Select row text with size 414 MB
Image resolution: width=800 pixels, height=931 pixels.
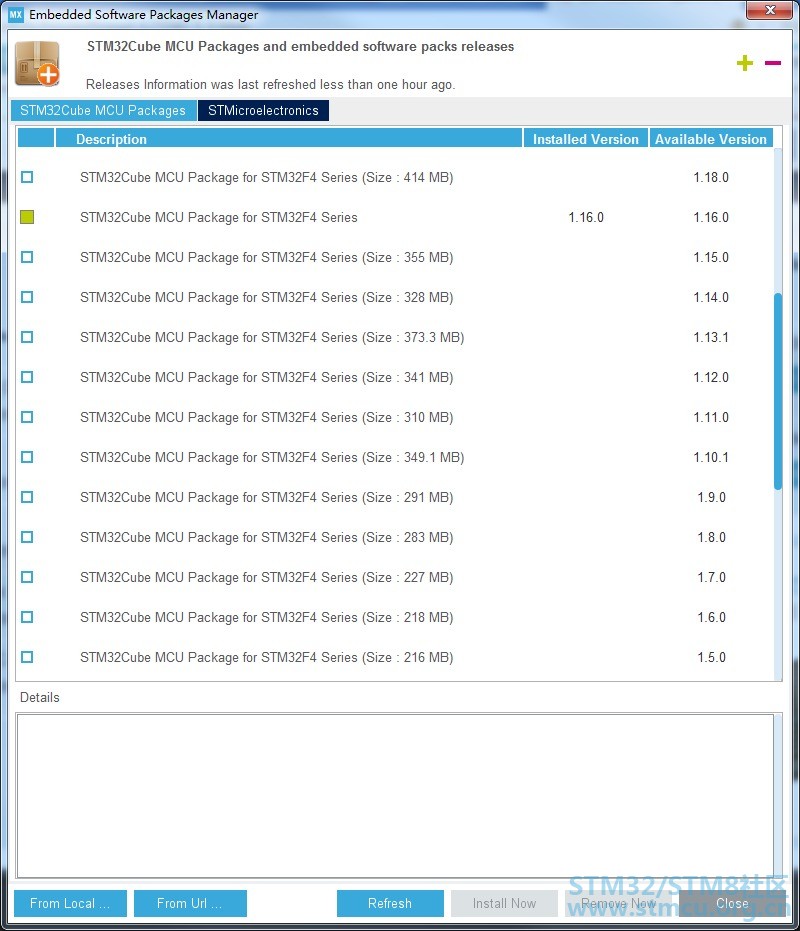pos(267,177)
